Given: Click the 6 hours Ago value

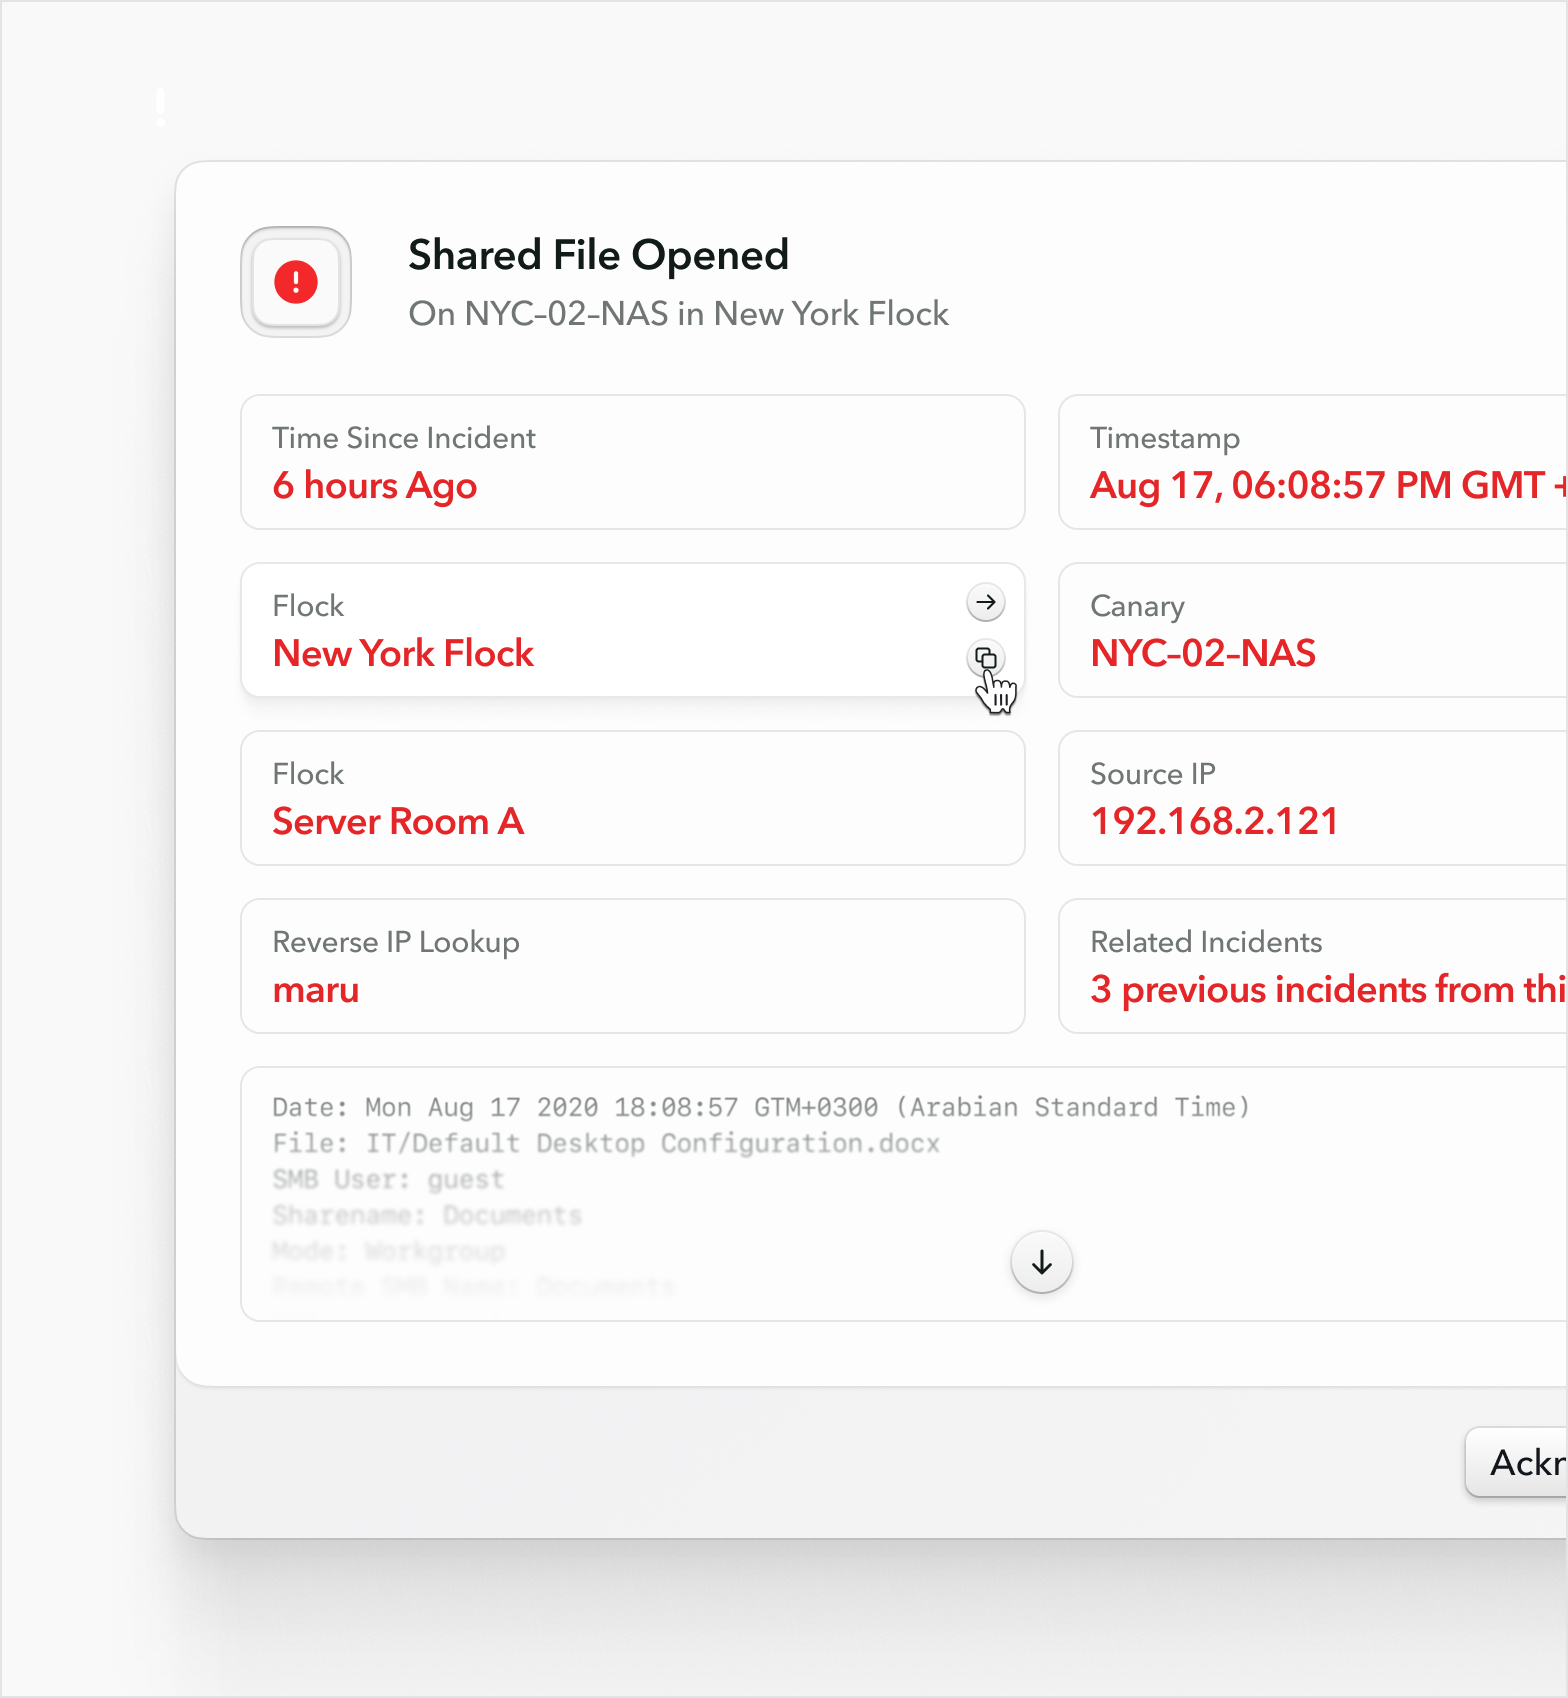Looking at the screenshot, I should (x=375, y=486).
